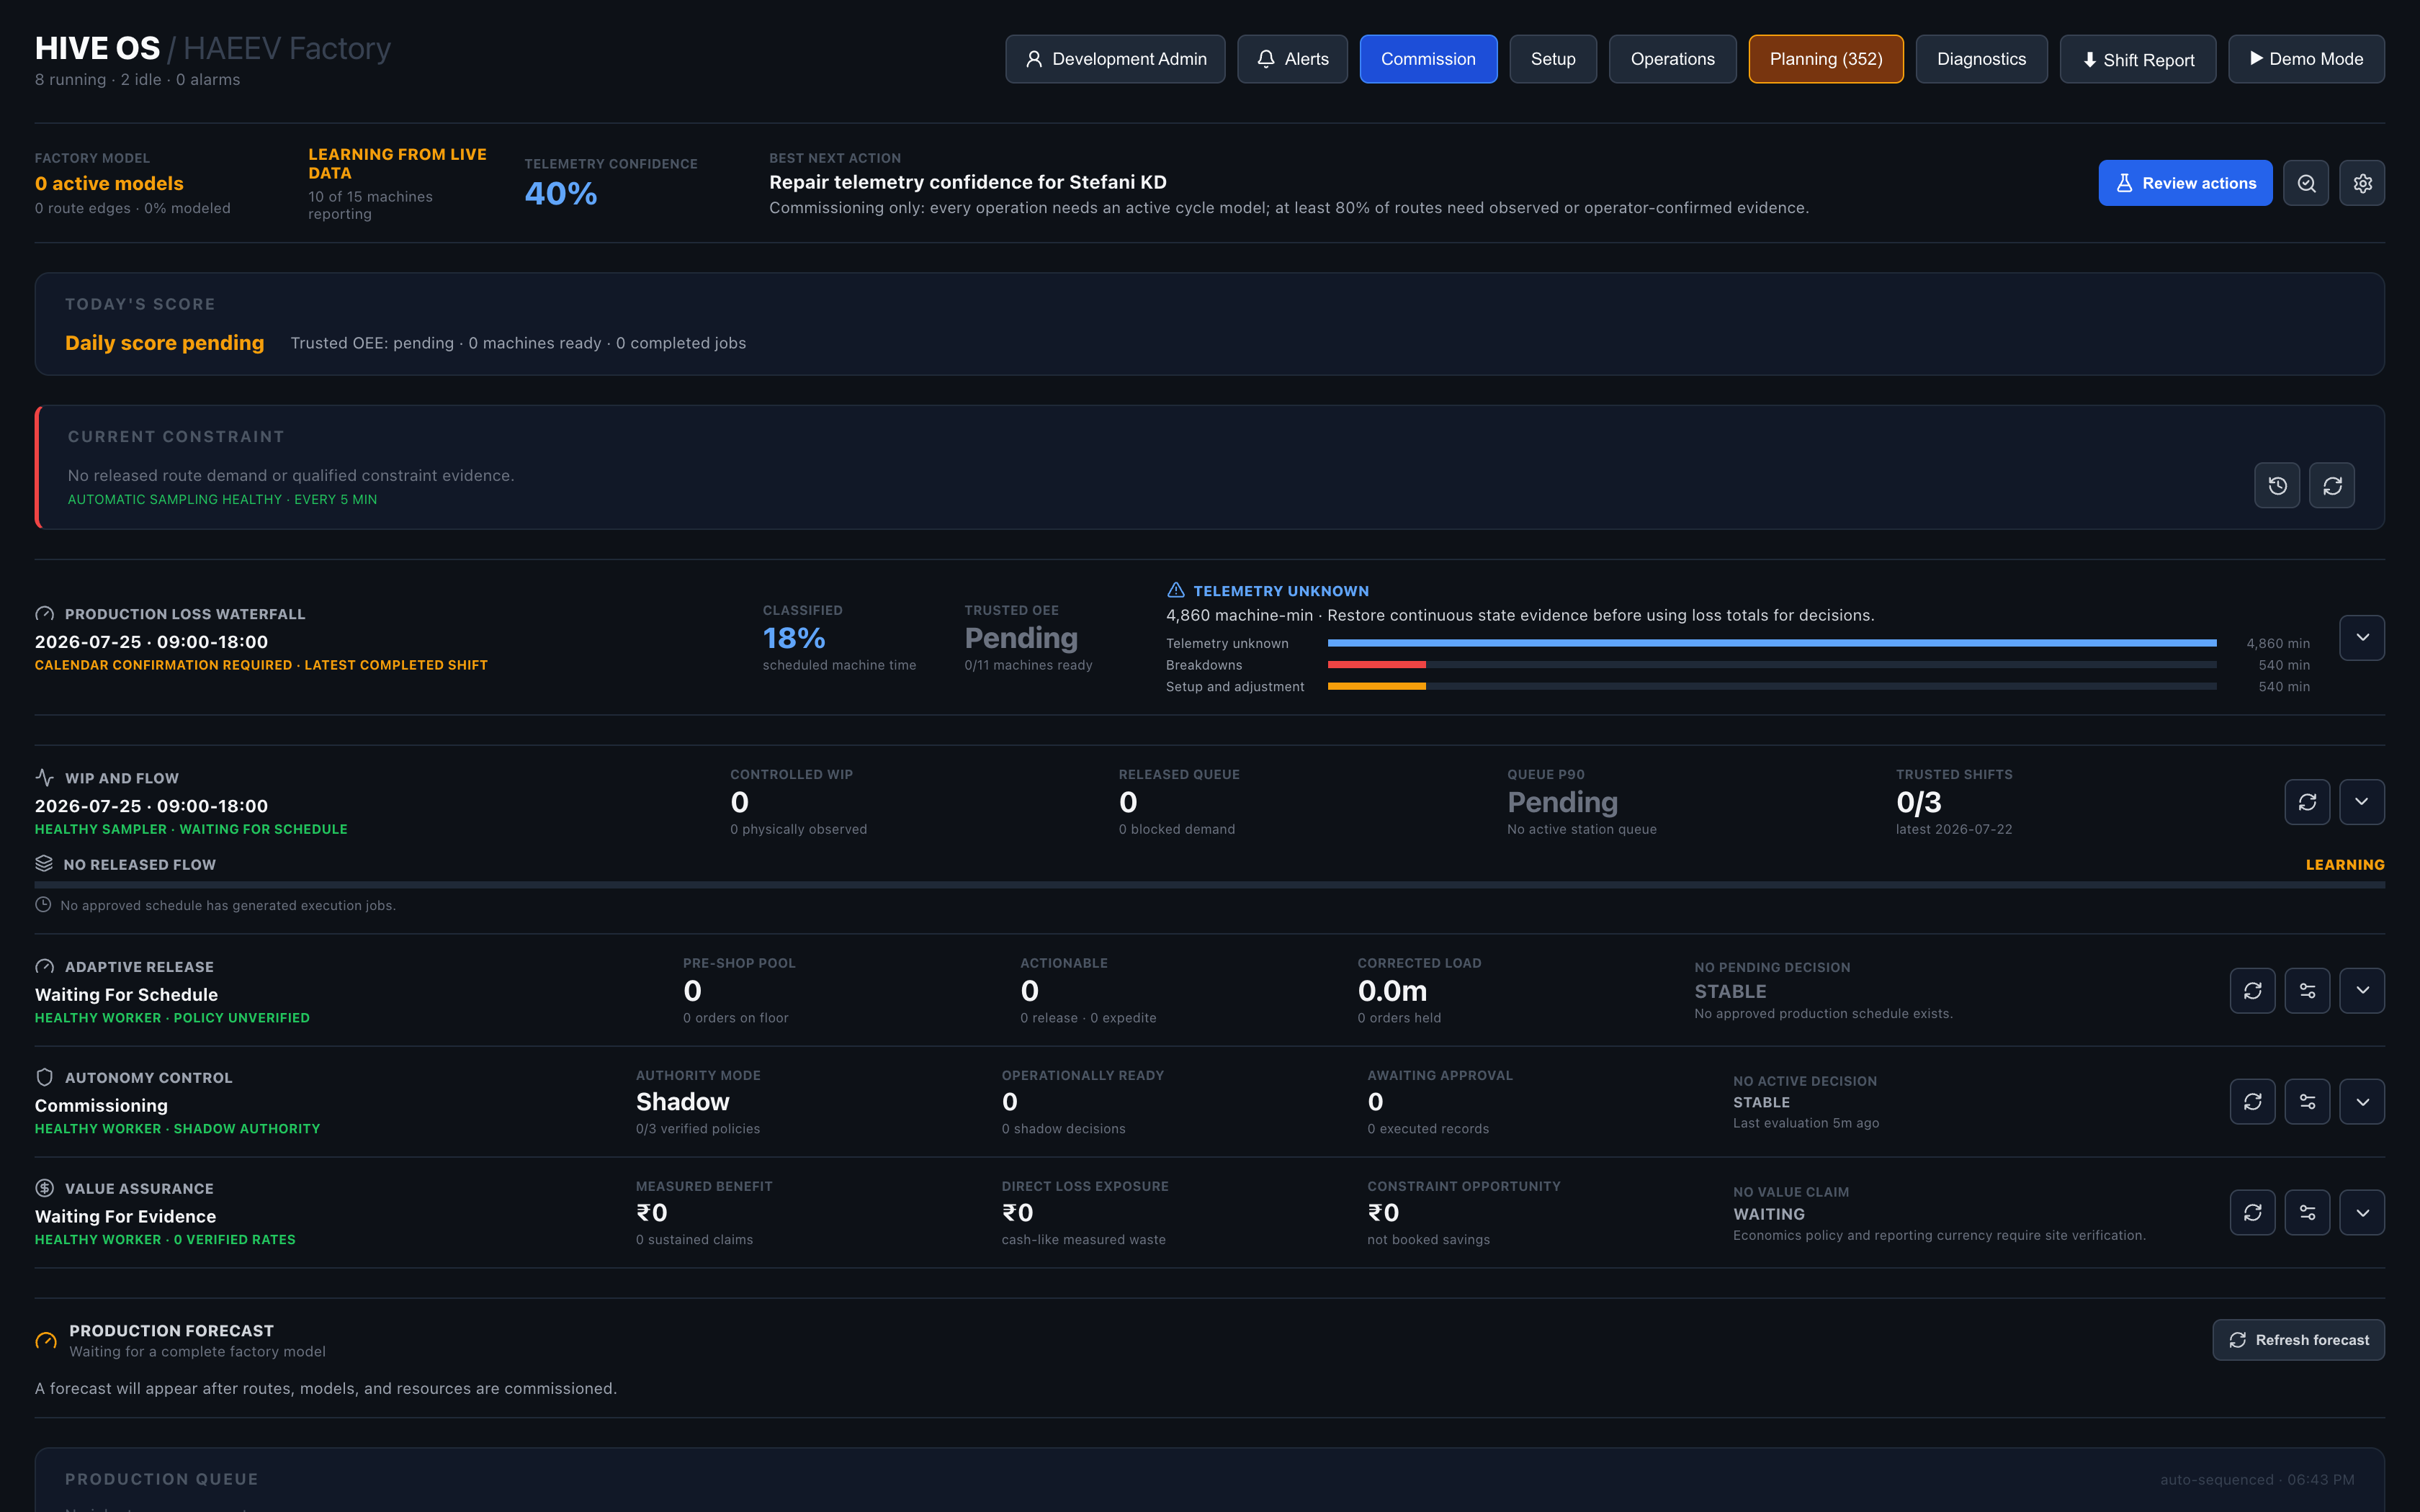This screenshot has height=1512, width=2420.
Task: Click the HIVE OS logo title
Action: 97,48
